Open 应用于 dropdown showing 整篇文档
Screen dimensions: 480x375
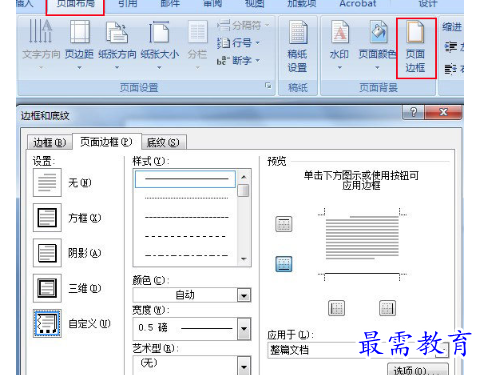point(358,350)
